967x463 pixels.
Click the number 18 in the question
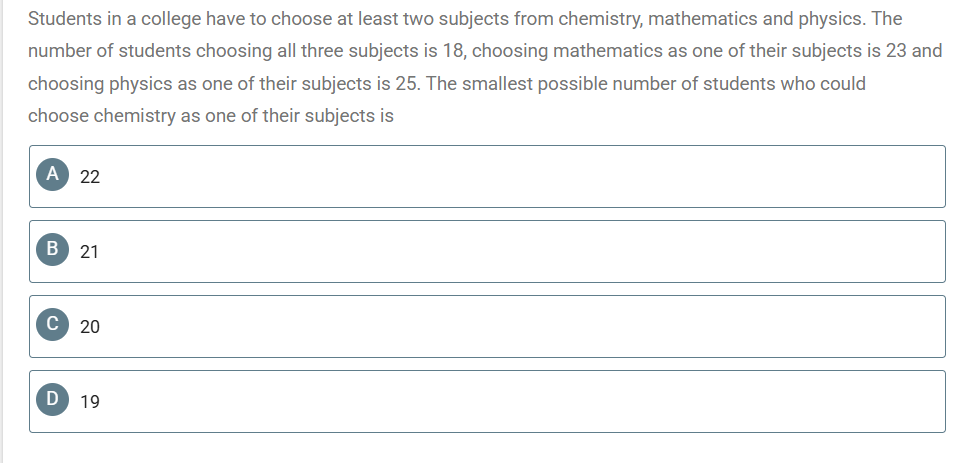click(x=454, y=51)
